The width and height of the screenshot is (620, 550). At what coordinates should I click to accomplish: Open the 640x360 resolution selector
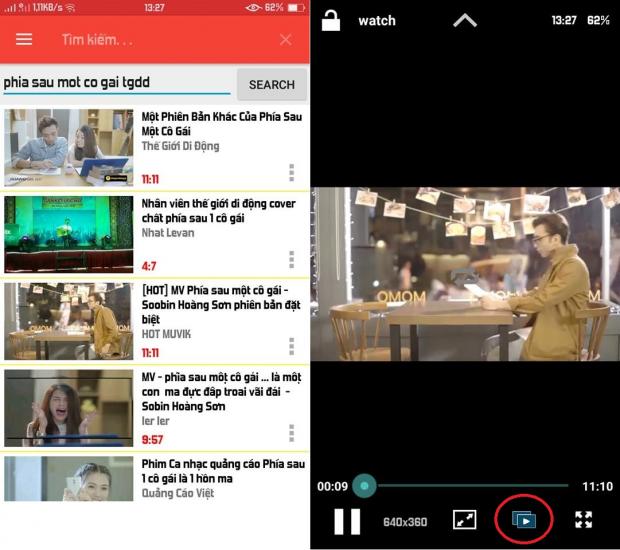(405, 521)
